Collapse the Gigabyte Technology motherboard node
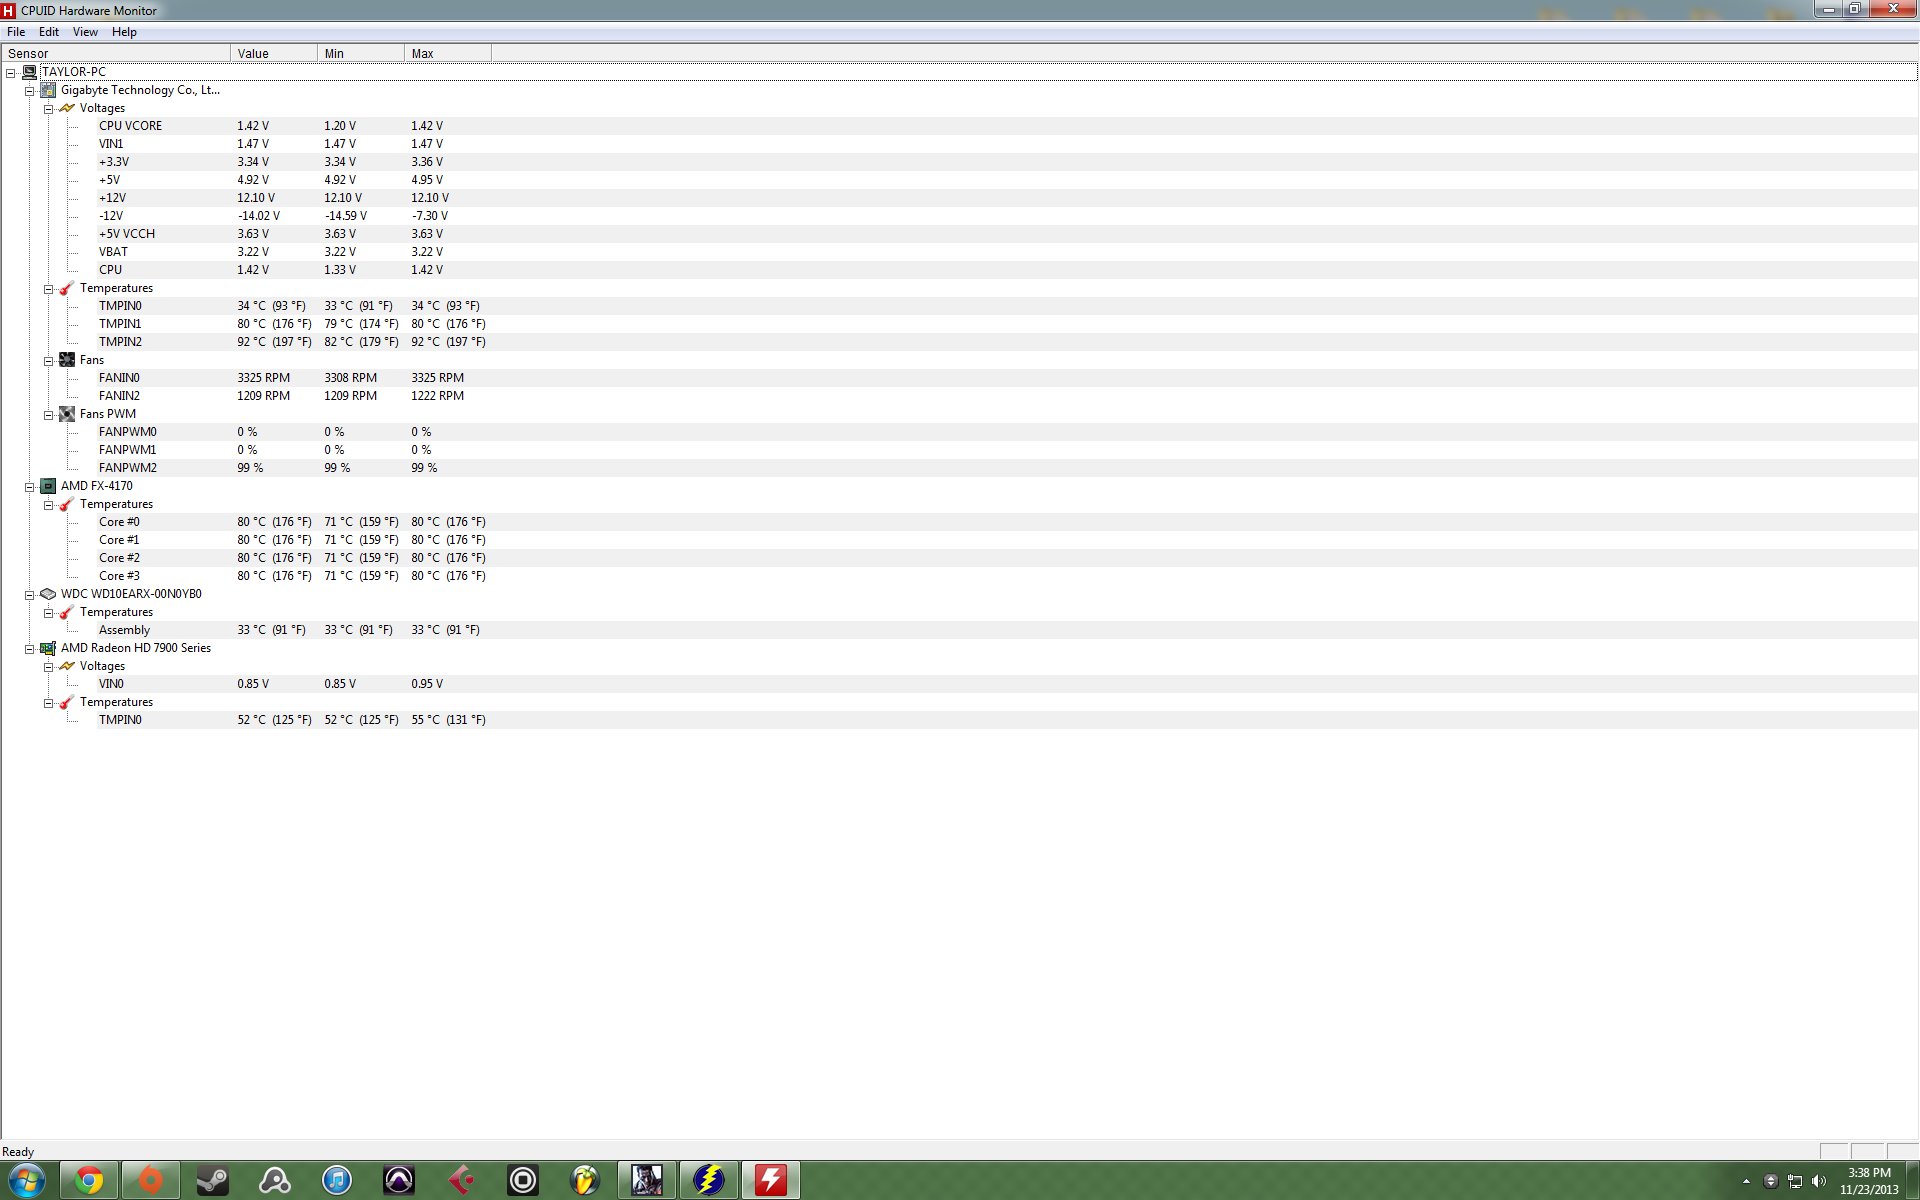 30,91
